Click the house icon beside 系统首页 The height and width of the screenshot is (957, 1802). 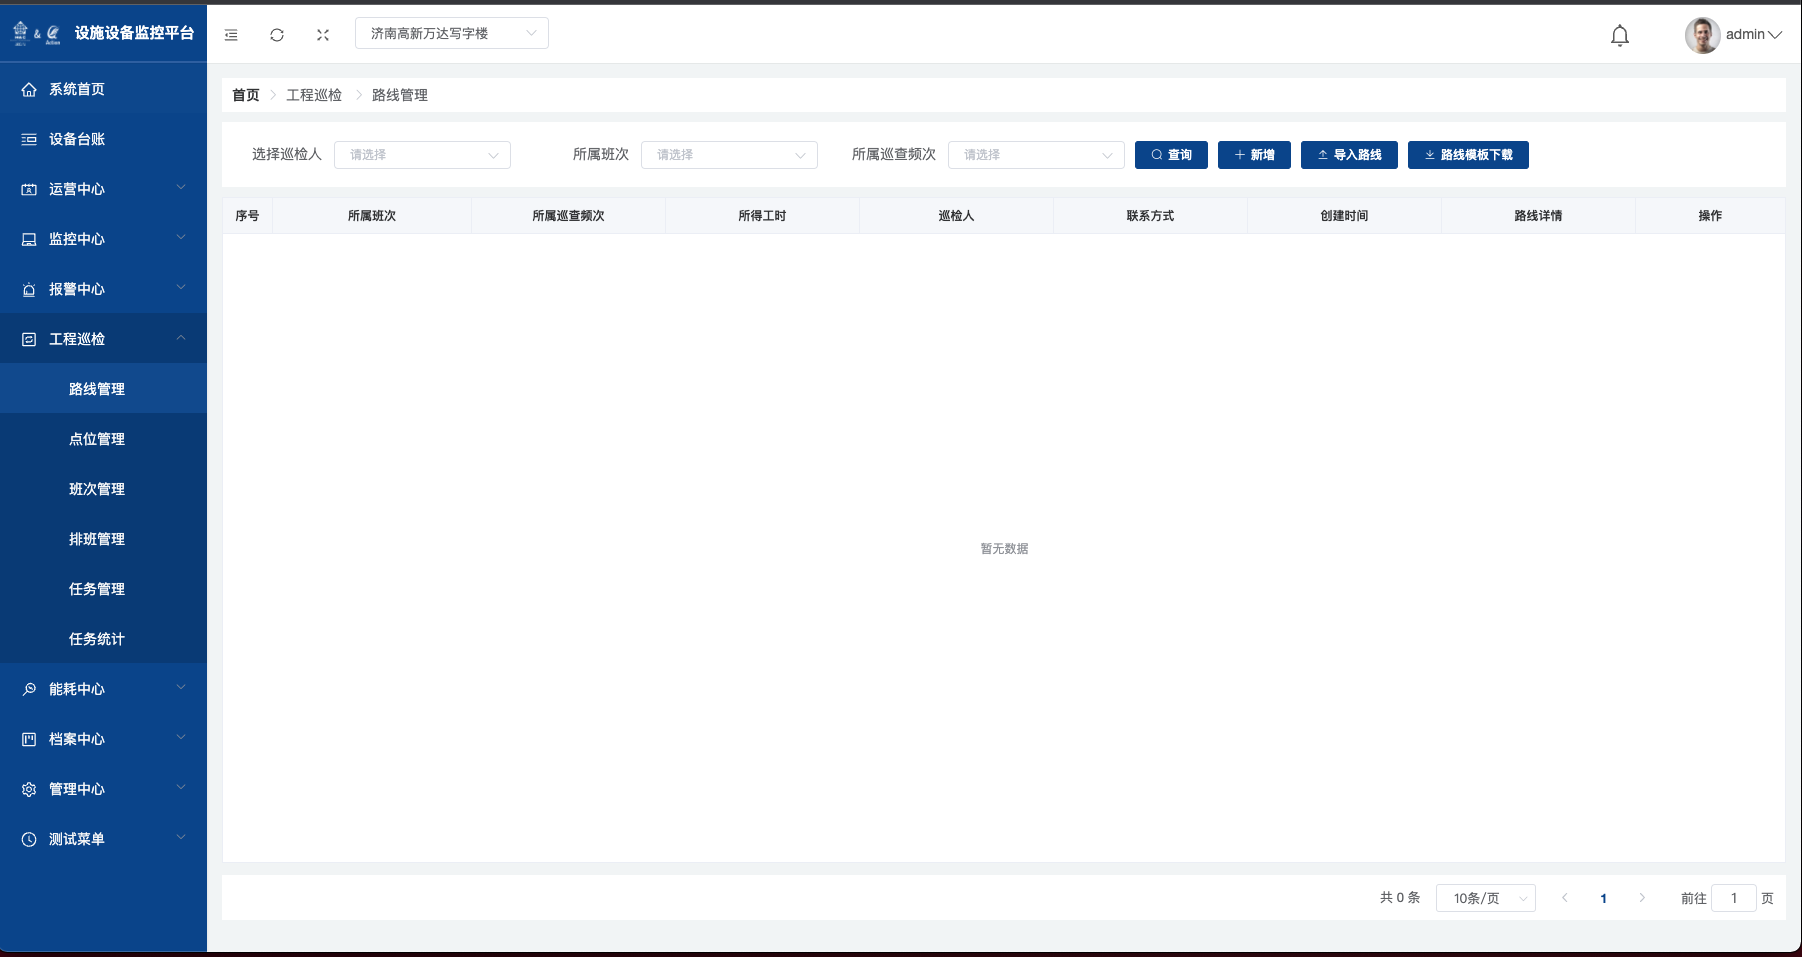click(x=29, y=90)
